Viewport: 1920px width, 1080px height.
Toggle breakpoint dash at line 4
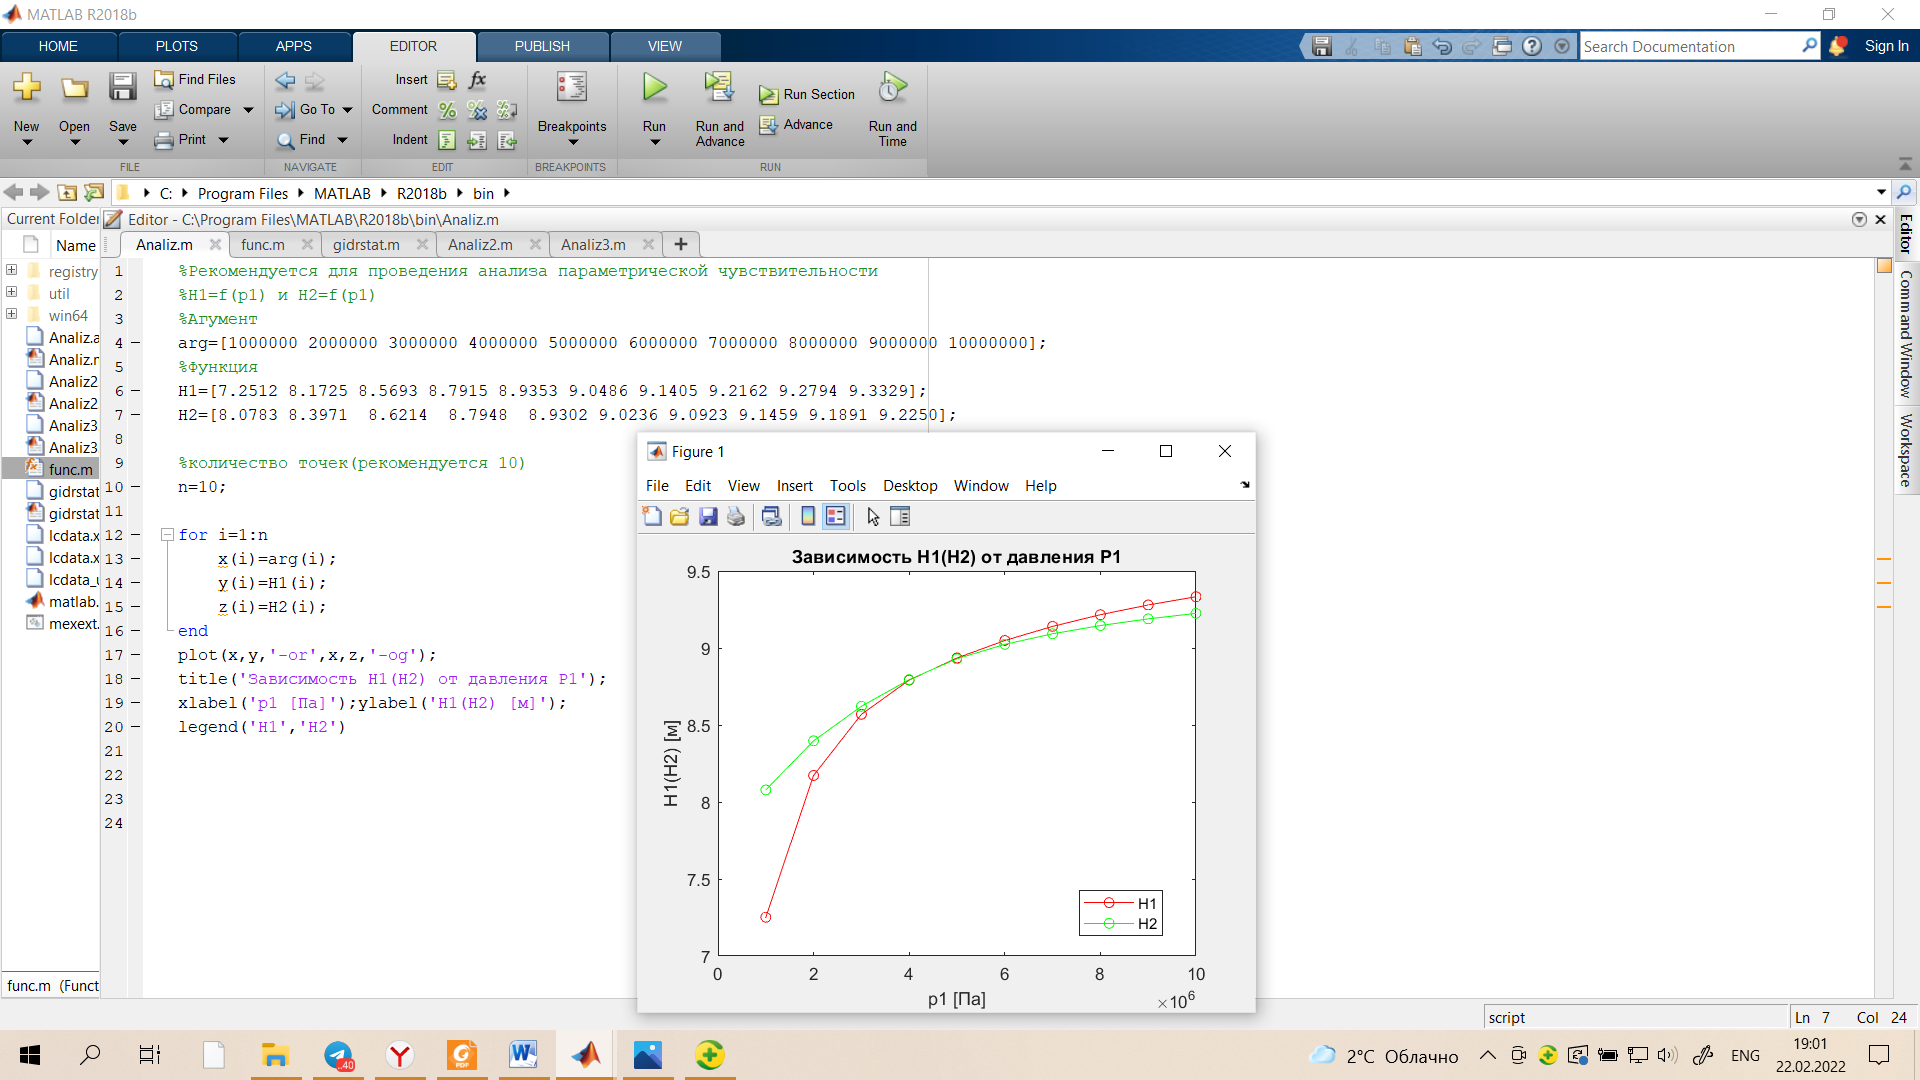coord(135,343)
